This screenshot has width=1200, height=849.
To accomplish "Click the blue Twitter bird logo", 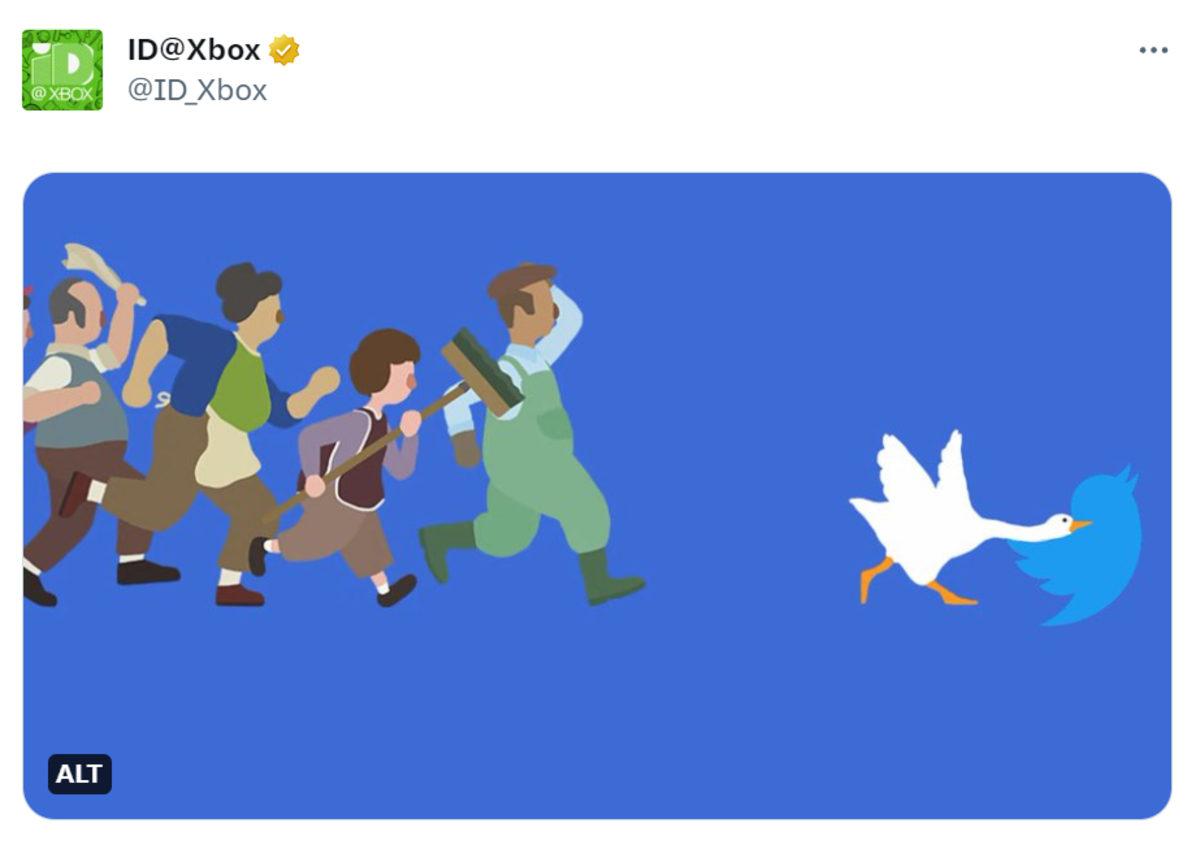I will (1085, 550).
